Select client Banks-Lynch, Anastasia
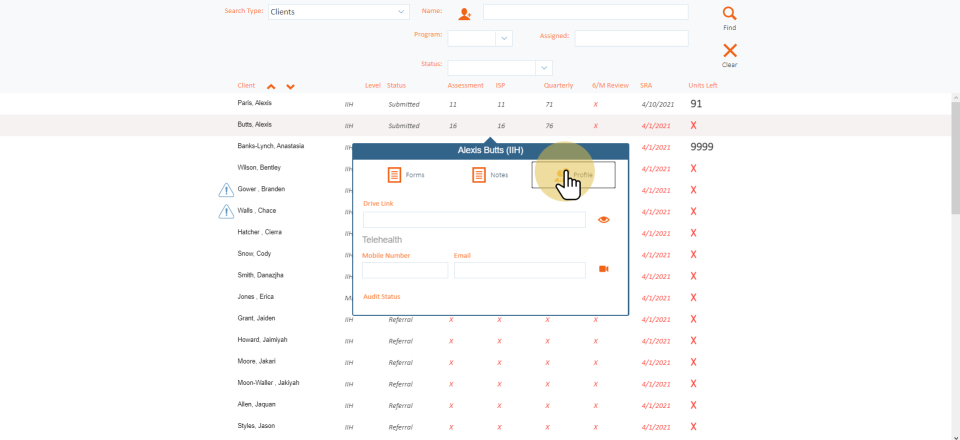960x440 pixels. point(270,146)
